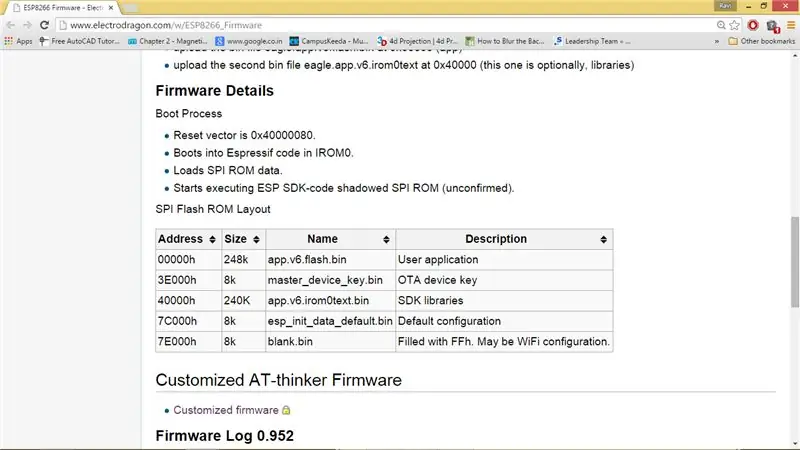The width and height of the screenshot is (800, 450).
Task: Open CampusKeeda bookmark
Action: pyautogui.click(x=329, y=41)
